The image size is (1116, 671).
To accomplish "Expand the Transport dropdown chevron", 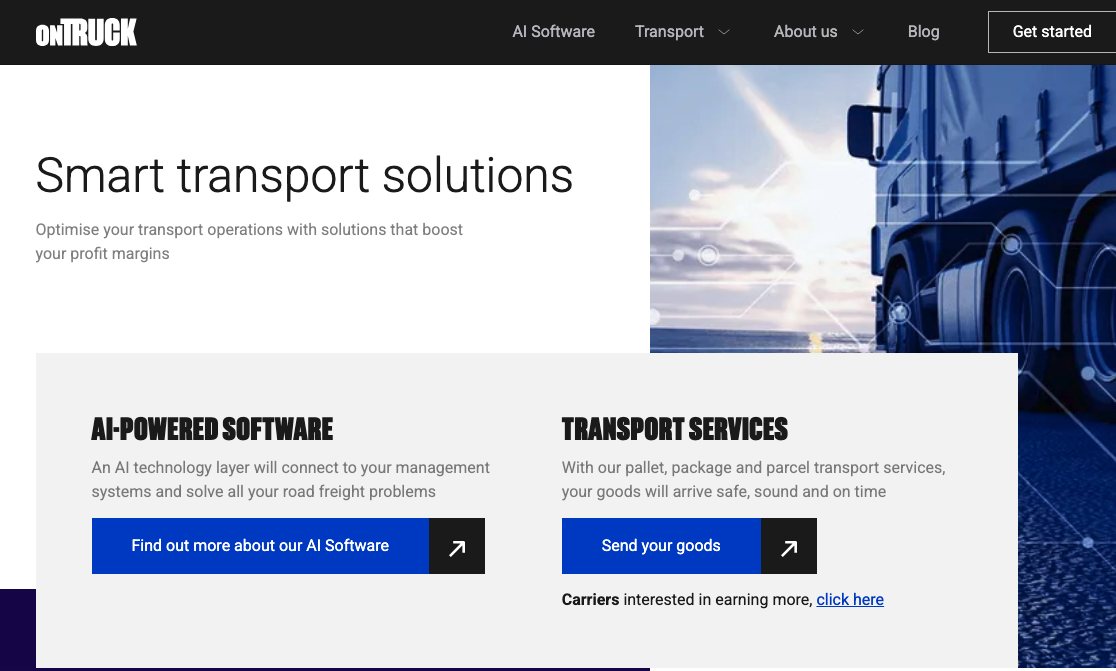I will (724, 32).
